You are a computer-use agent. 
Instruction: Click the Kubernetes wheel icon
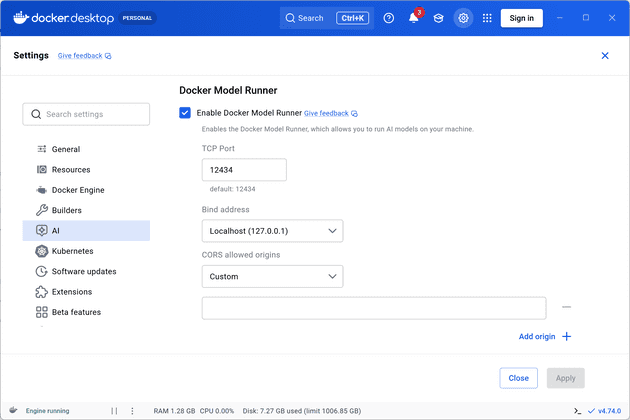point(42,251)
